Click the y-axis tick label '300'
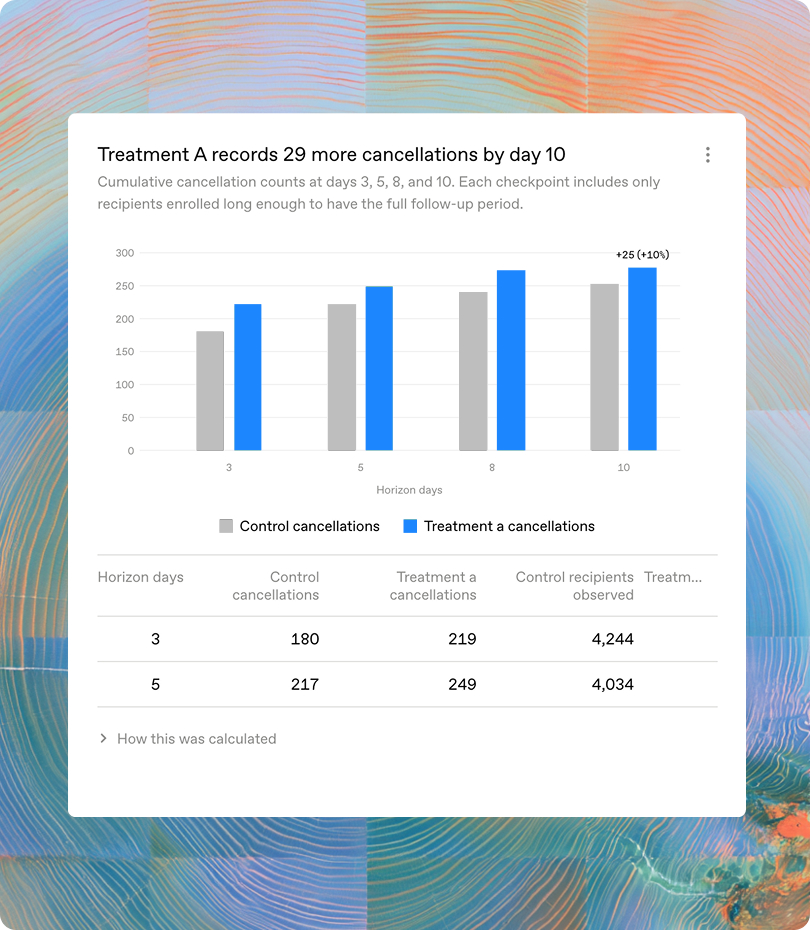Viewport: 810px width, 930px height. (x=125, y=253)
